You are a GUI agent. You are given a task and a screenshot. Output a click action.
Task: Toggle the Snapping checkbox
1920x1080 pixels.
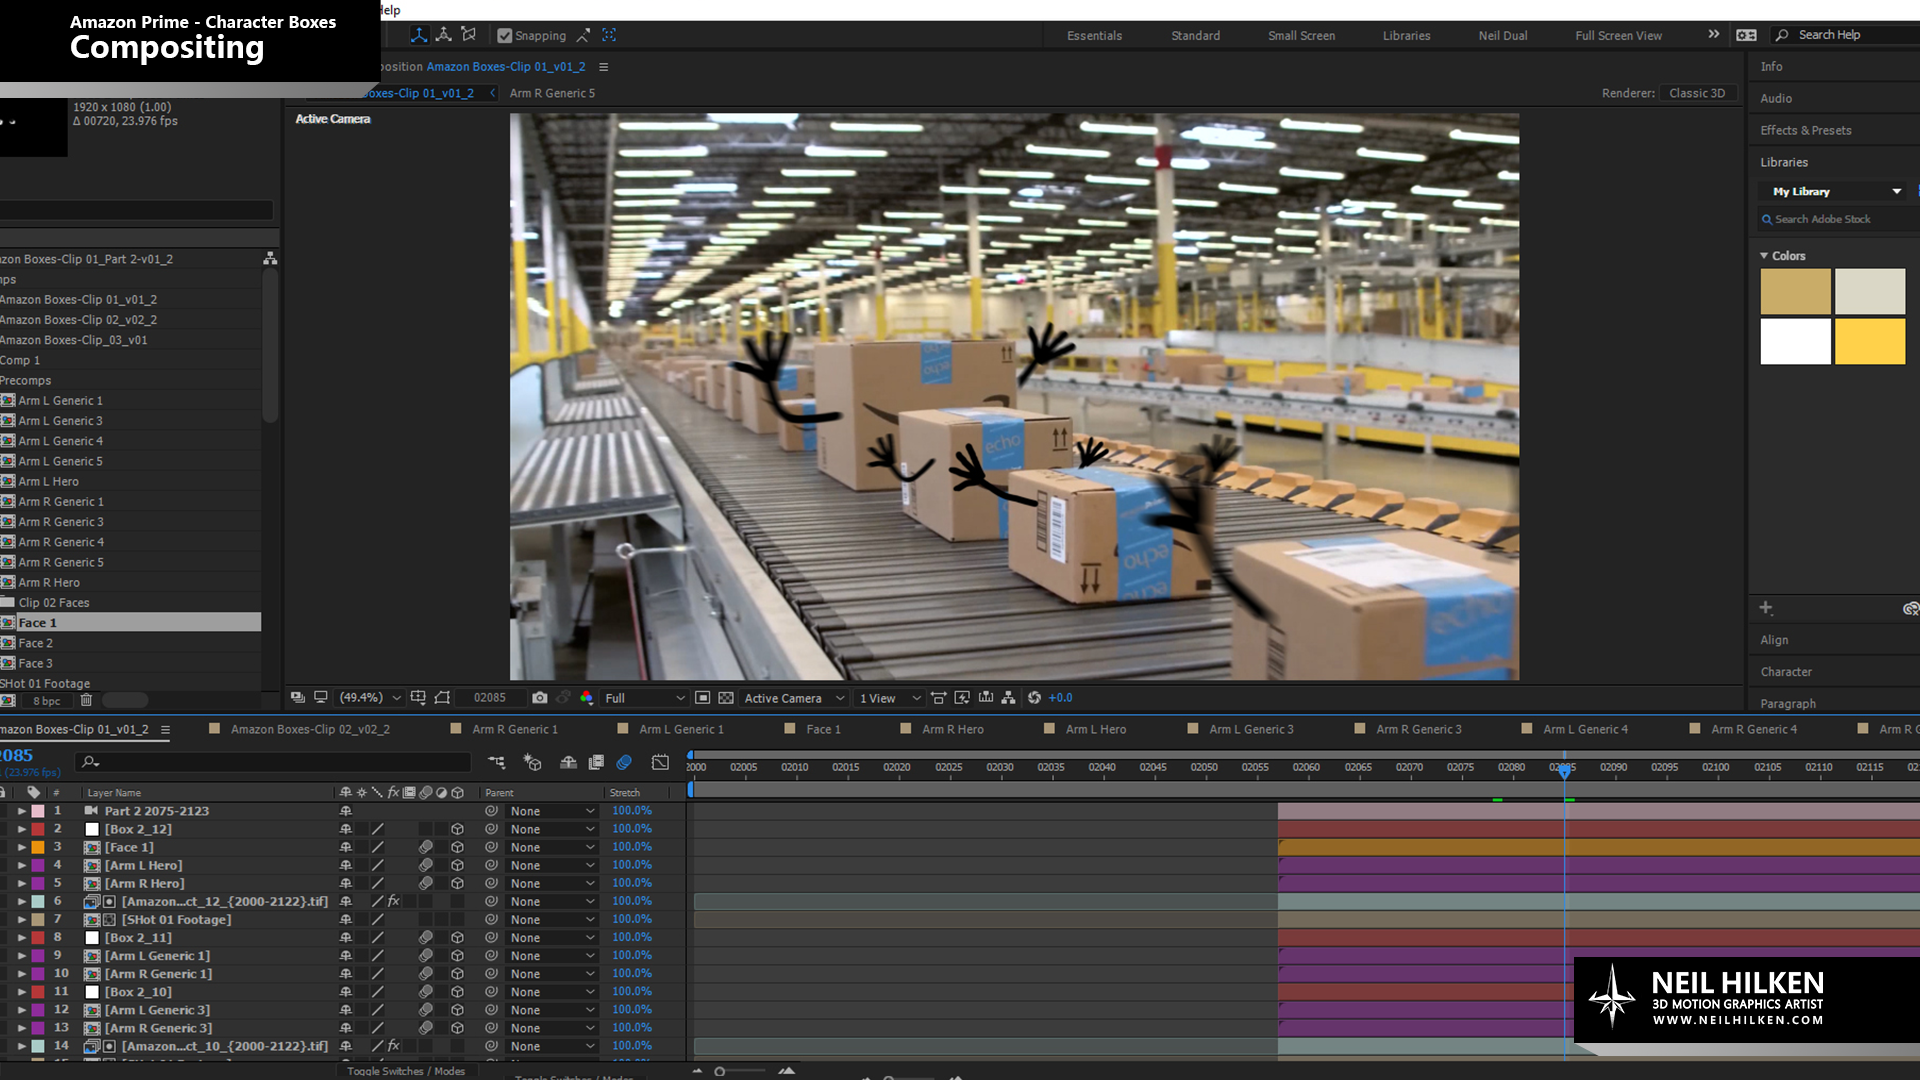pos(505,36)
